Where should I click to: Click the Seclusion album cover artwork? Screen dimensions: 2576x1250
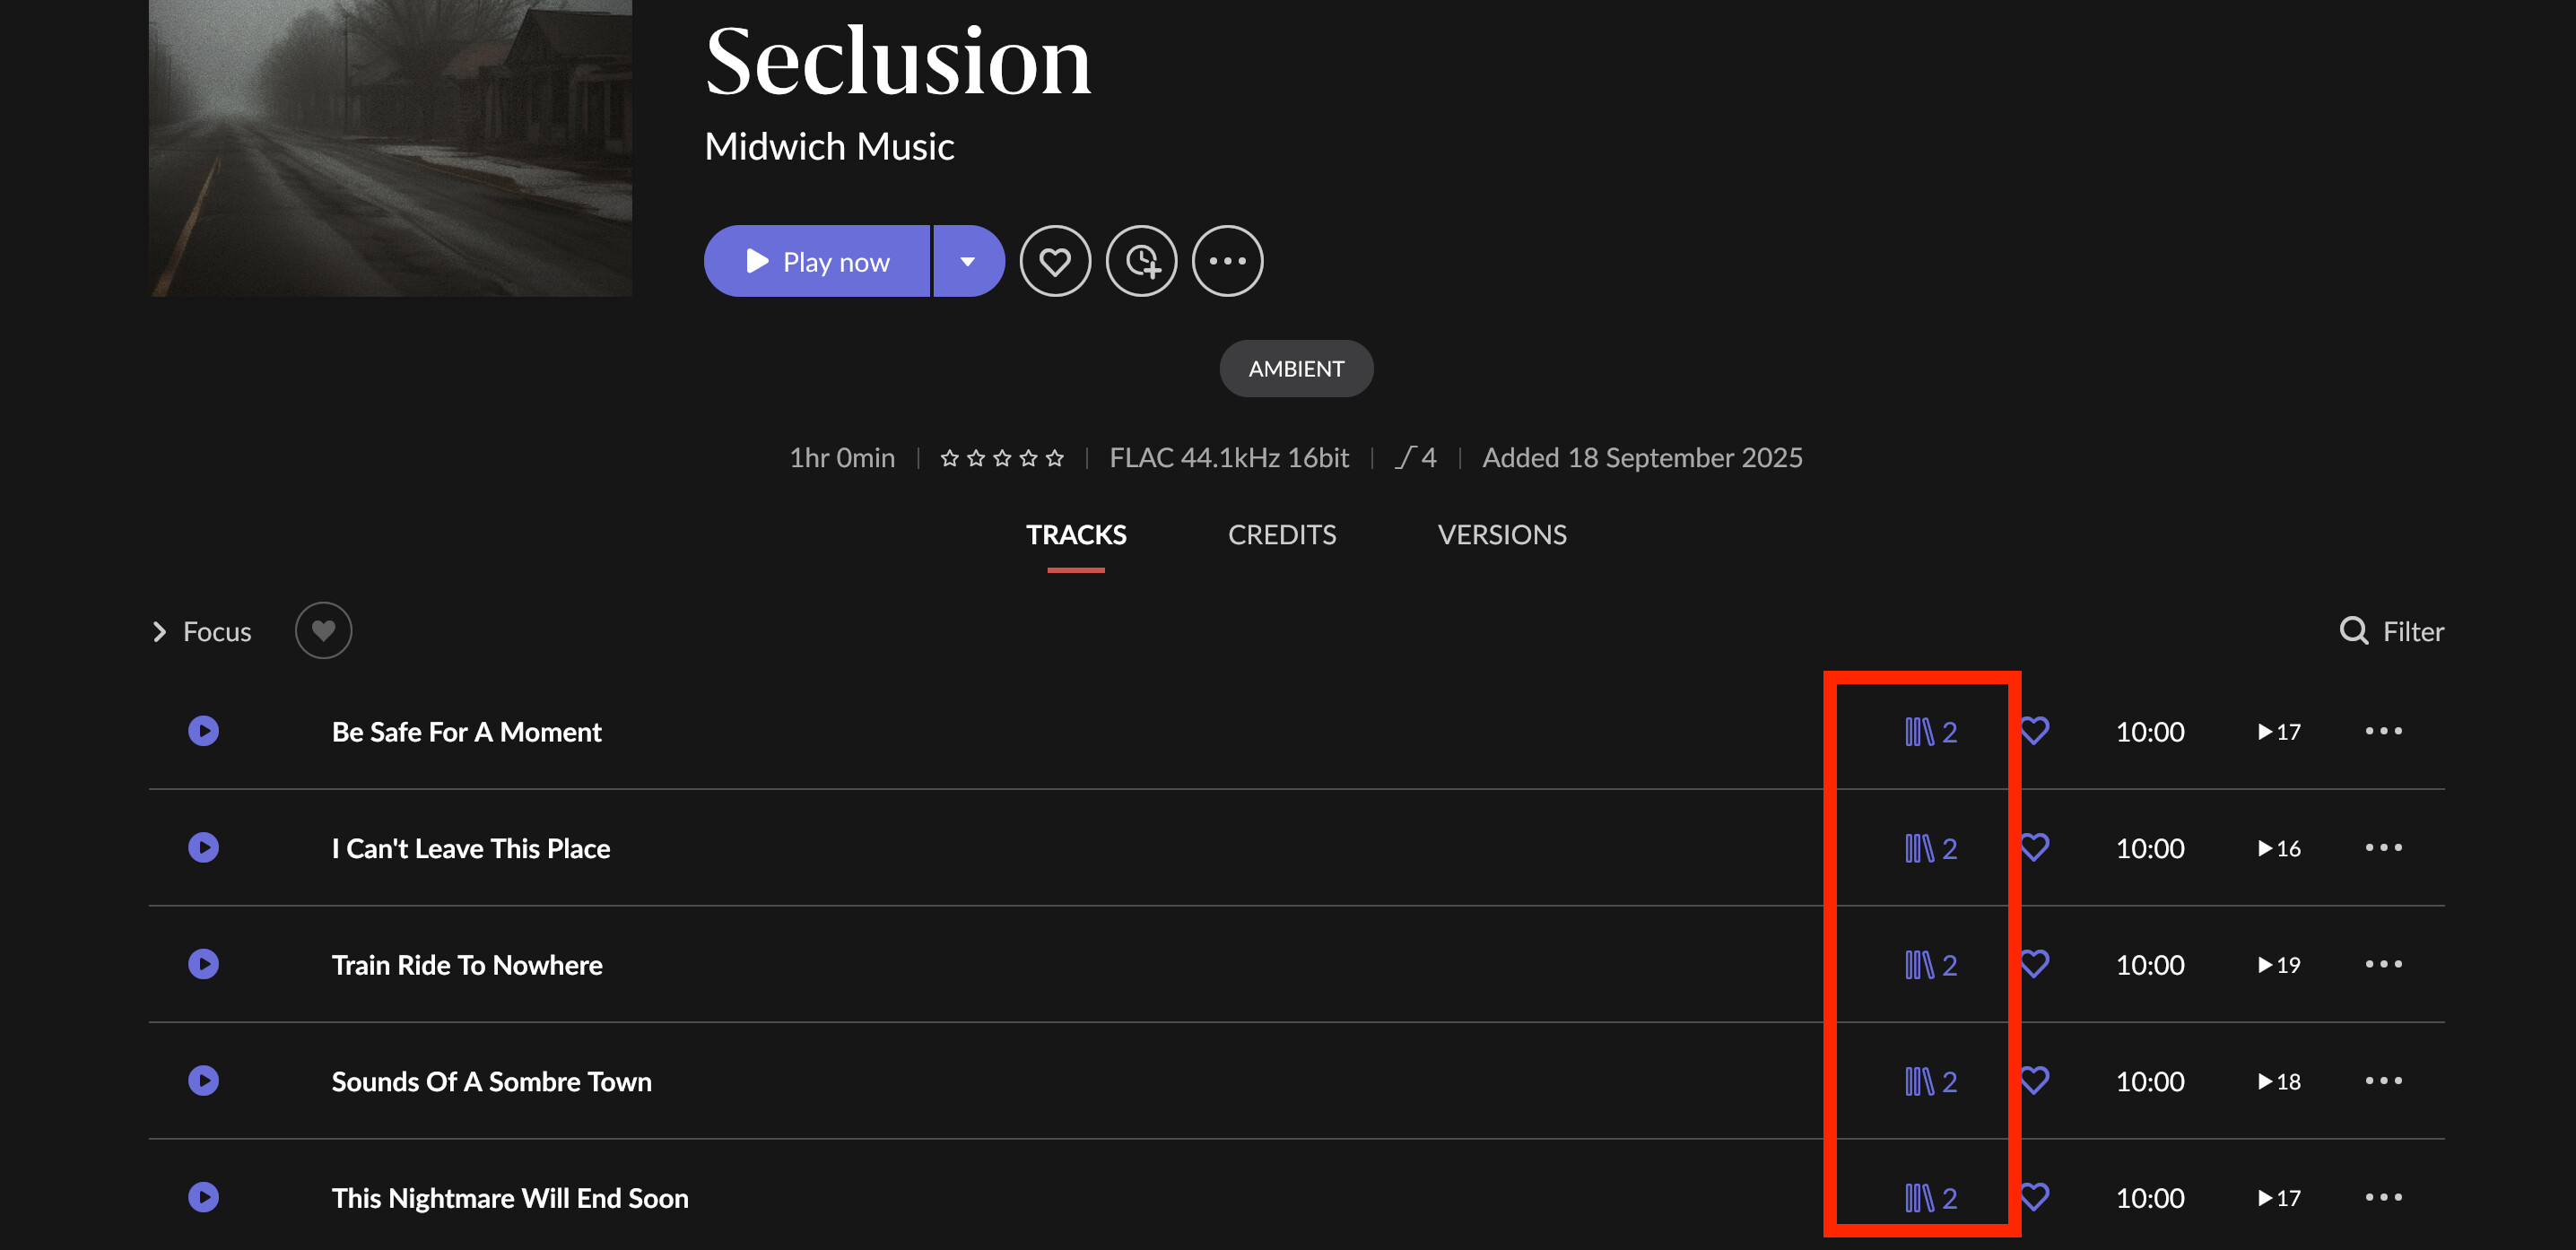click(390, 148)
